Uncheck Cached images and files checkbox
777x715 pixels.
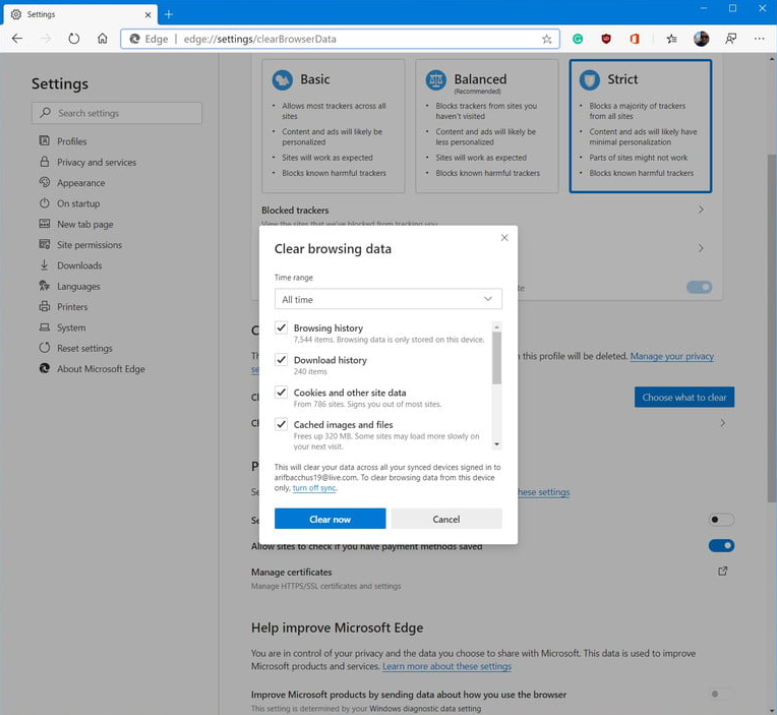281,424
